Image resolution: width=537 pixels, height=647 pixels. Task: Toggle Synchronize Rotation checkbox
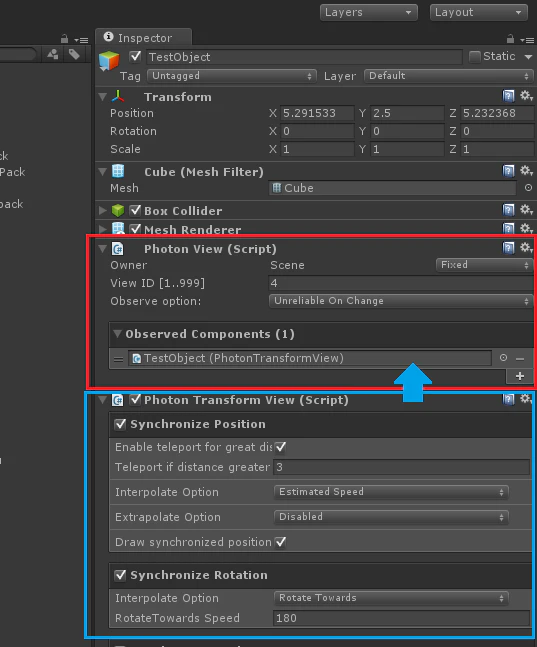click(120, 575)
